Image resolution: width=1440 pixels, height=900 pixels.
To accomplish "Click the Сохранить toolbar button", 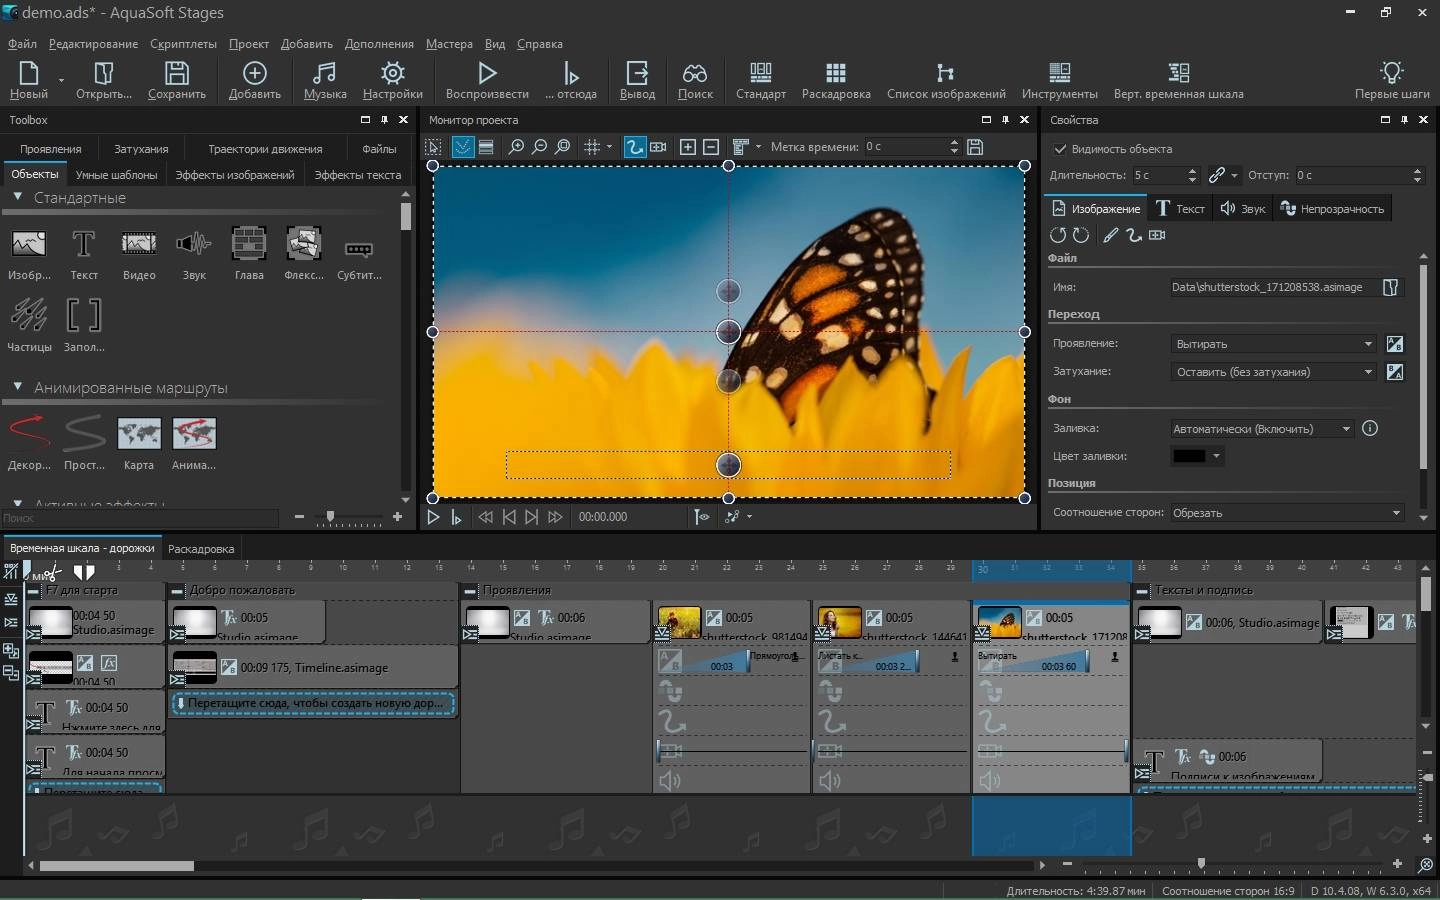I will (177, 79).
